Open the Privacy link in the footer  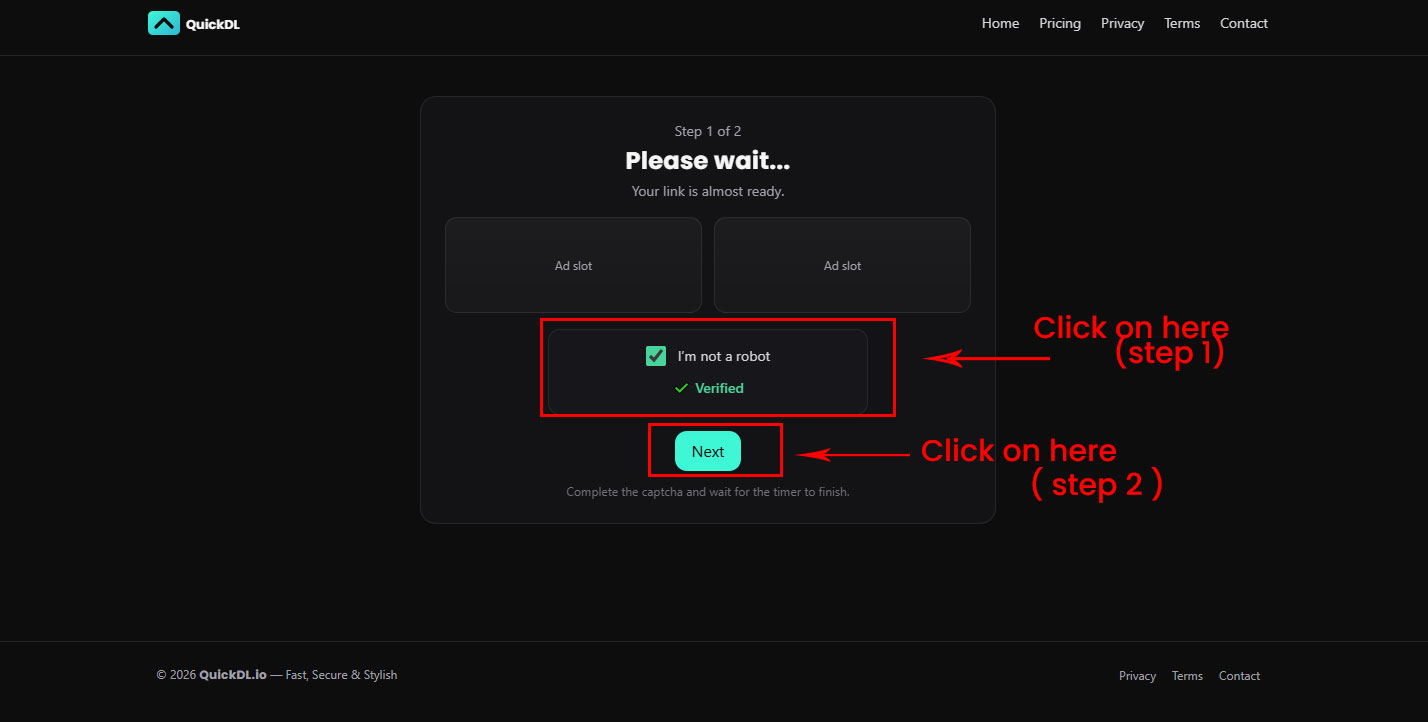click(1137, 676)
